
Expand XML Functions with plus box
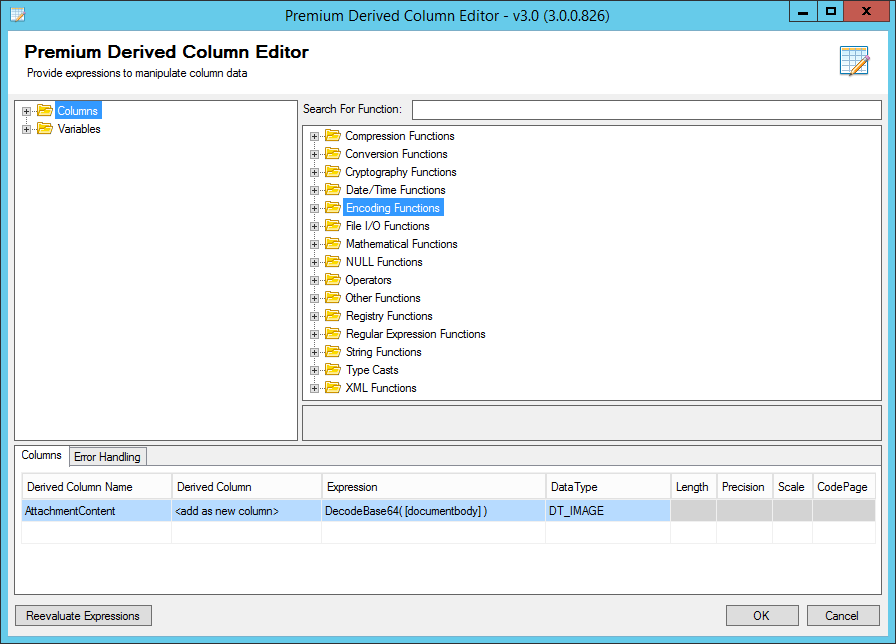click(x=314, y=388)
